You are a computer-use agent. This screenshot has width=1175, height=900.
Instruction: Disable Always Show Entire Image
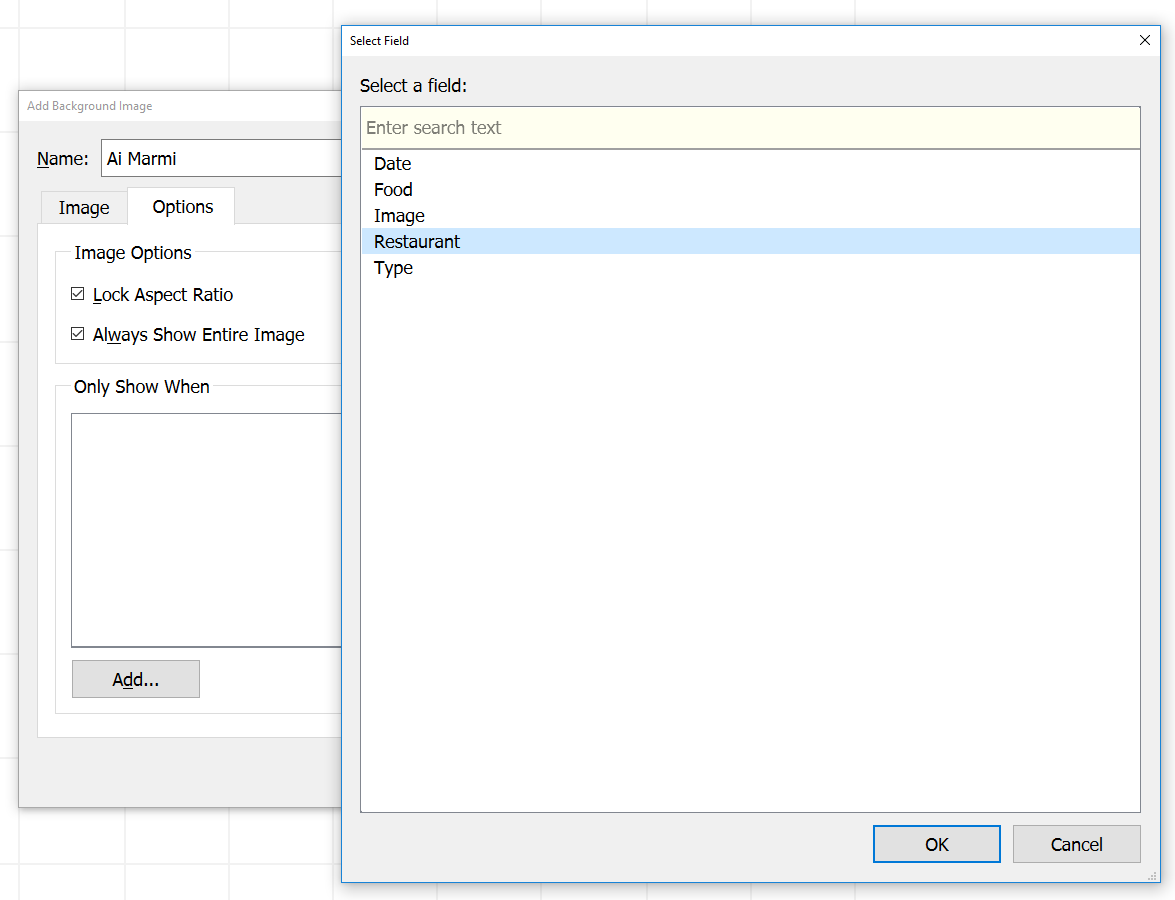(78, 334)
